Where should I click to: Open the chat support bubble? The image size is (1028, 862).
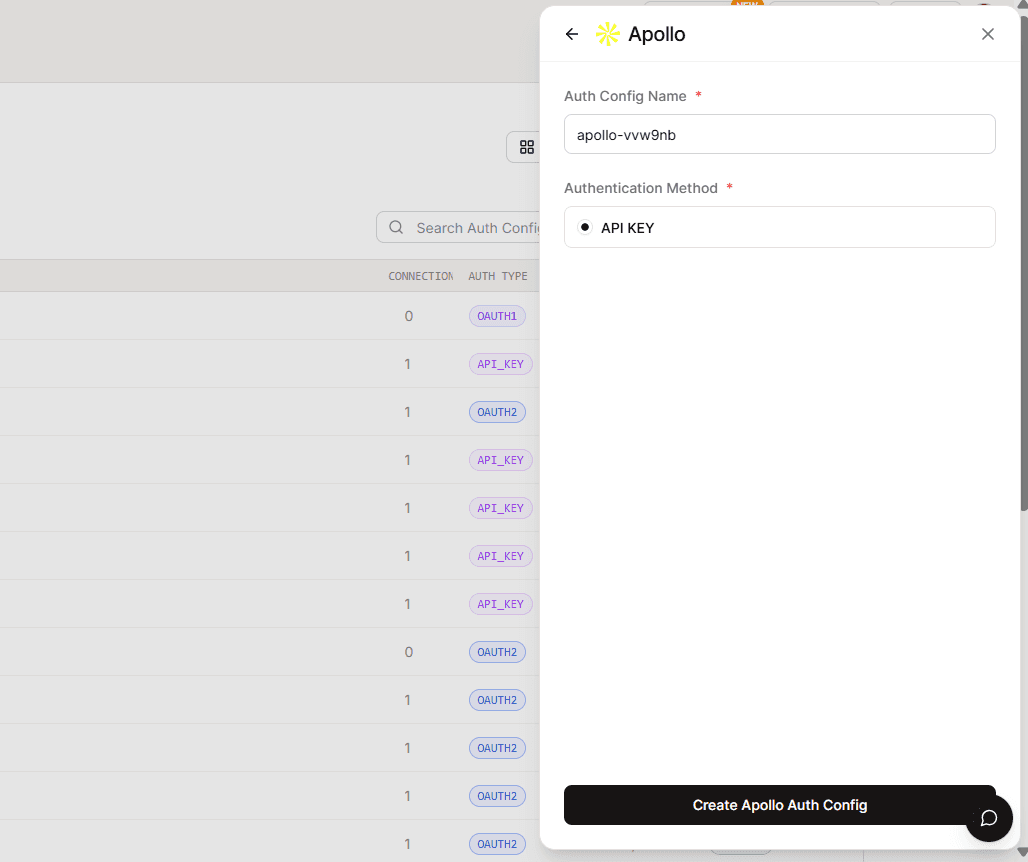pos(989,818)
